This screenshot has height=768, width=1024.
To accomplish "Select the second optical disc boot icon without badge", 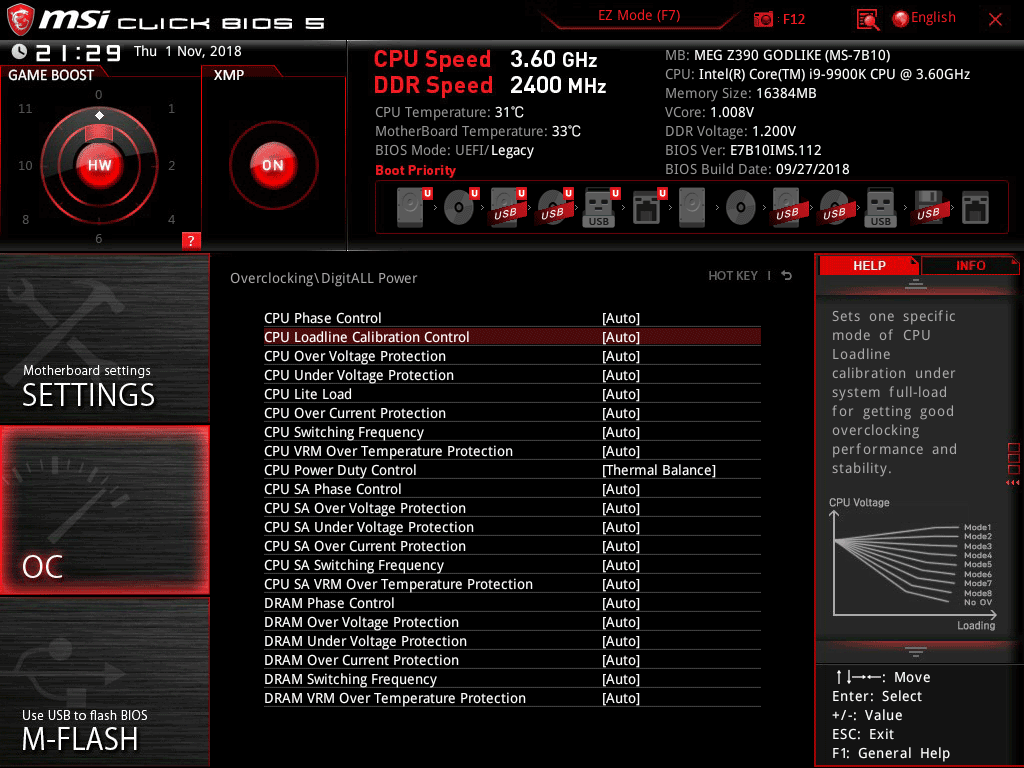I will tap(741, 208).
